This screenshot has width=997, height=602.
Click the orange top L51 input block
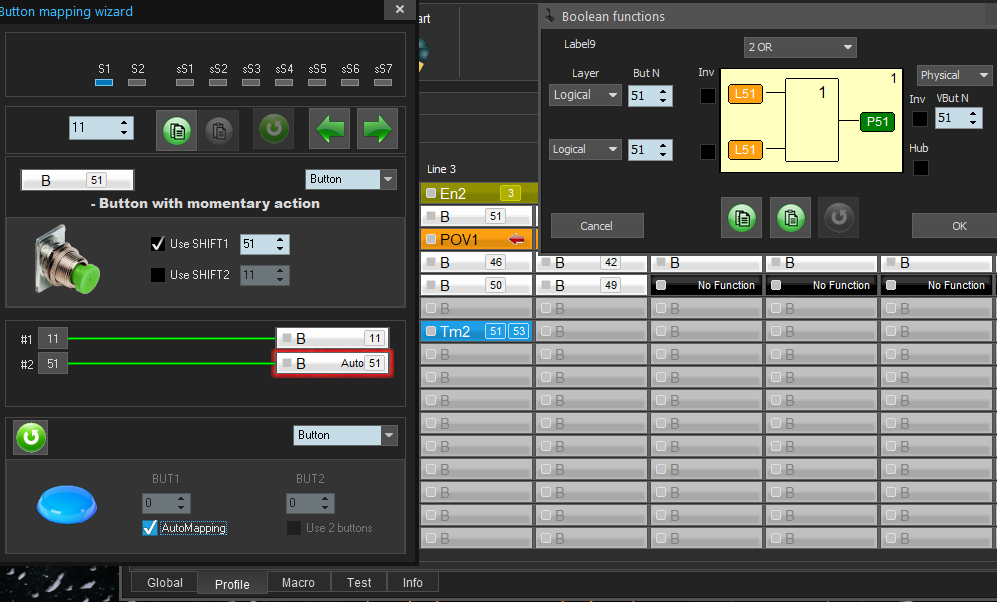[x=745, y=94]
